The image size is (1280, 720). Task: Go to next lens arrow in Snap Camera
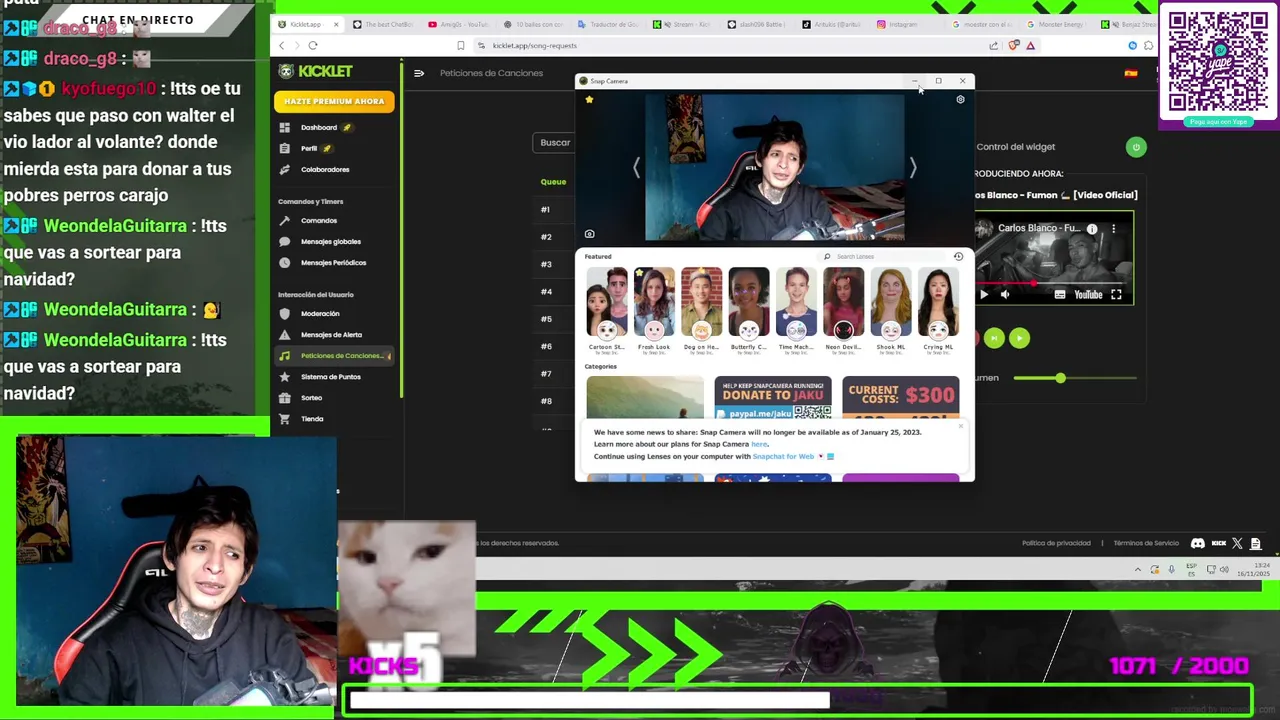pos(912,168)
